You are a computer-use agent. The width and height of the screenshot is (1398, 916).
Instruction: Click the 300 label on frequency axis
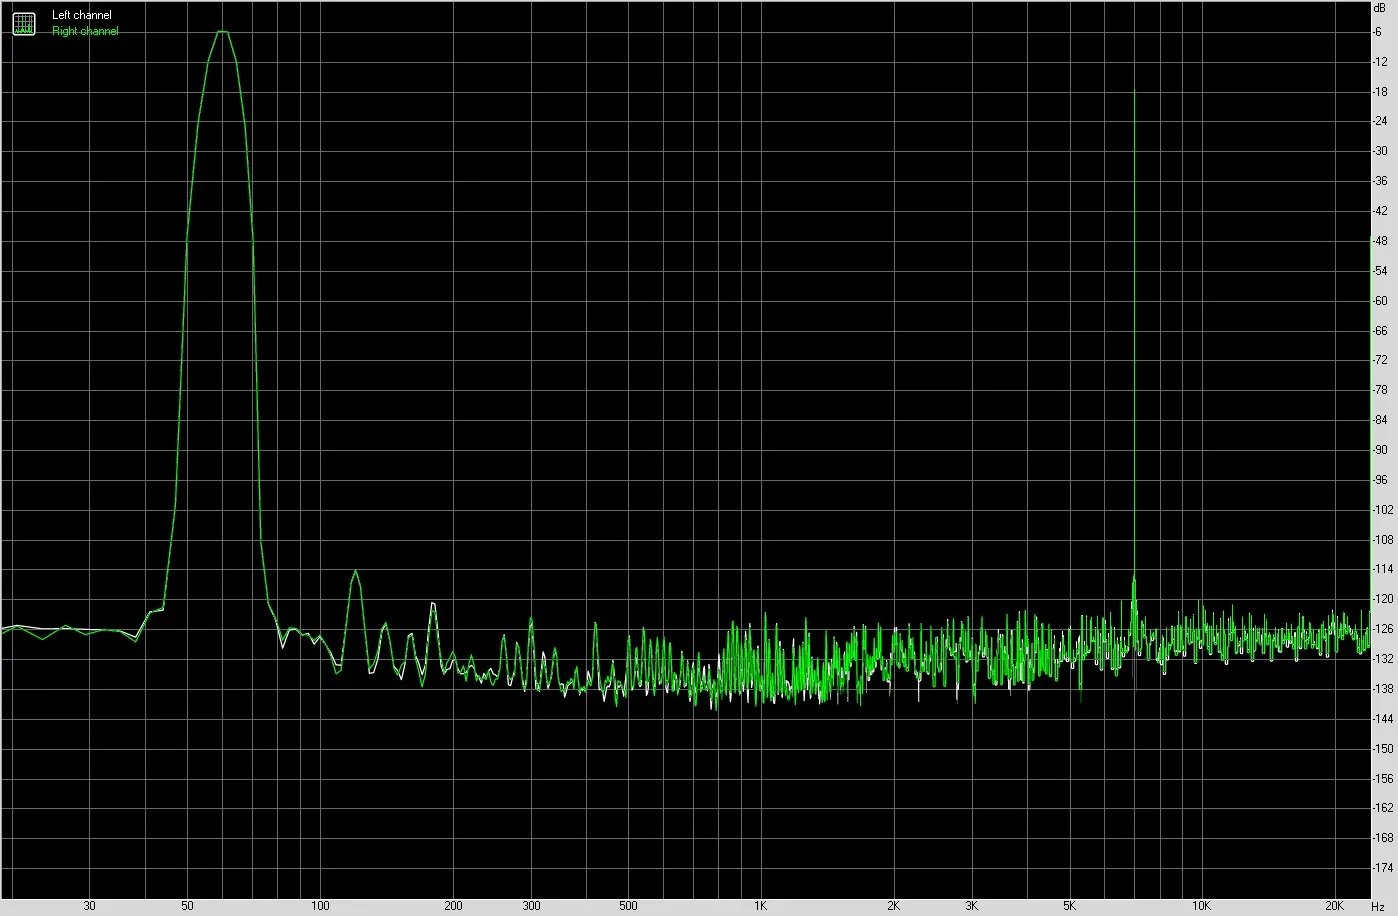point(531,906)
